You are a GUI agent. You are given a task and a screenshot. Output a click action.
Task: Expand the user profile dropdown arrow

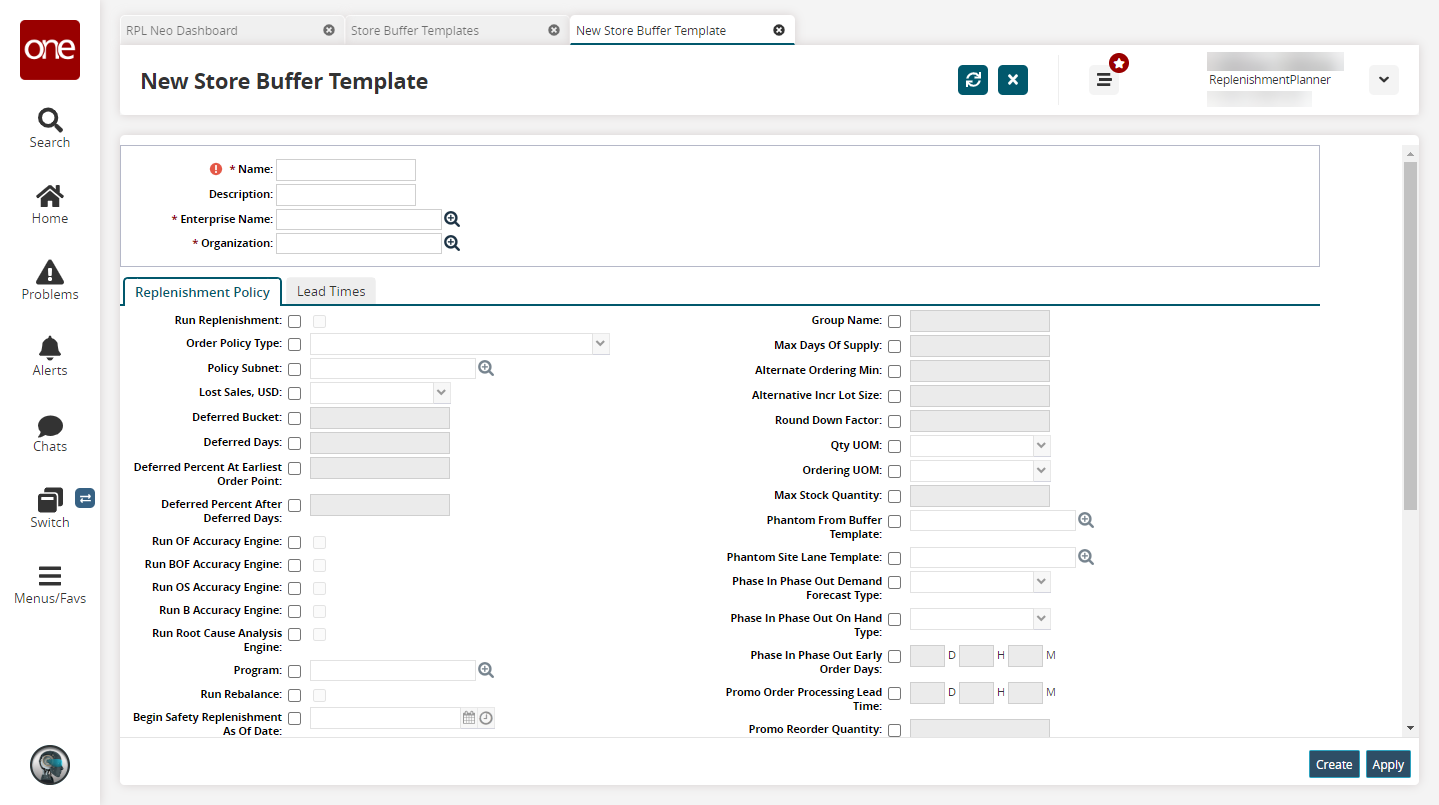pos(1384,80)
